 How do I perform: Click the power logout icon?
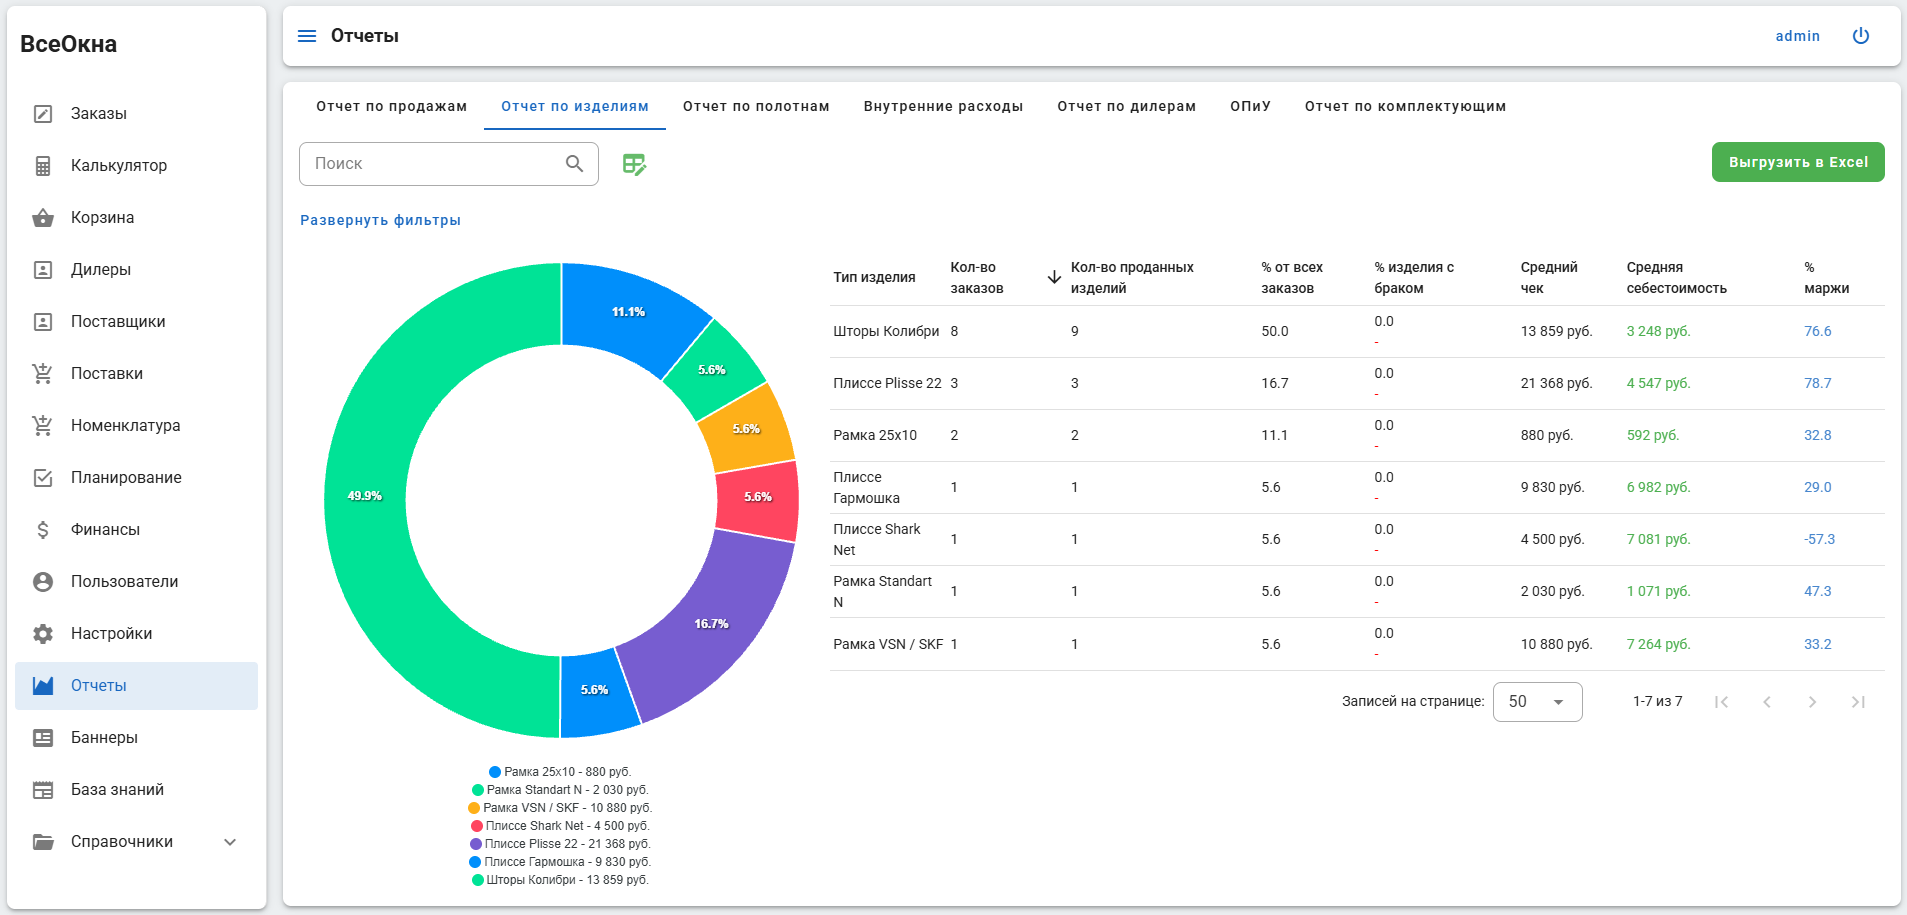1861,36
